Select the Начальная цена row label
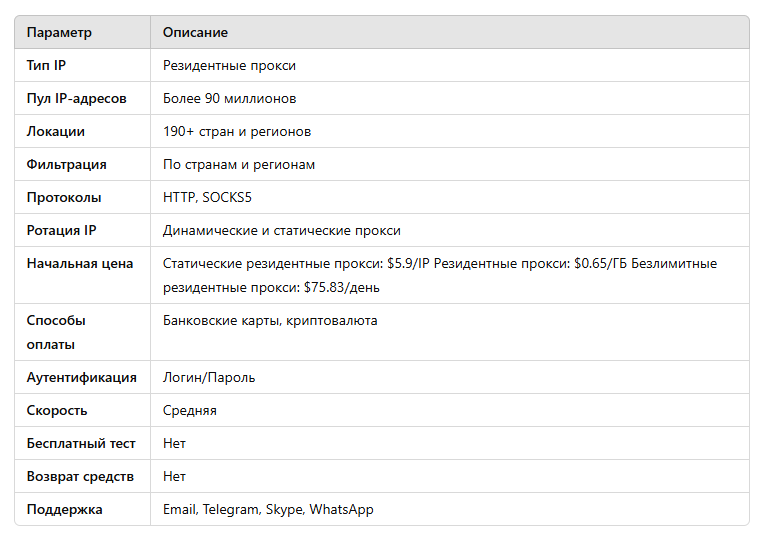The width and height of the screenshot is (762, 539). pyautogui.click(x=80, y=263)
